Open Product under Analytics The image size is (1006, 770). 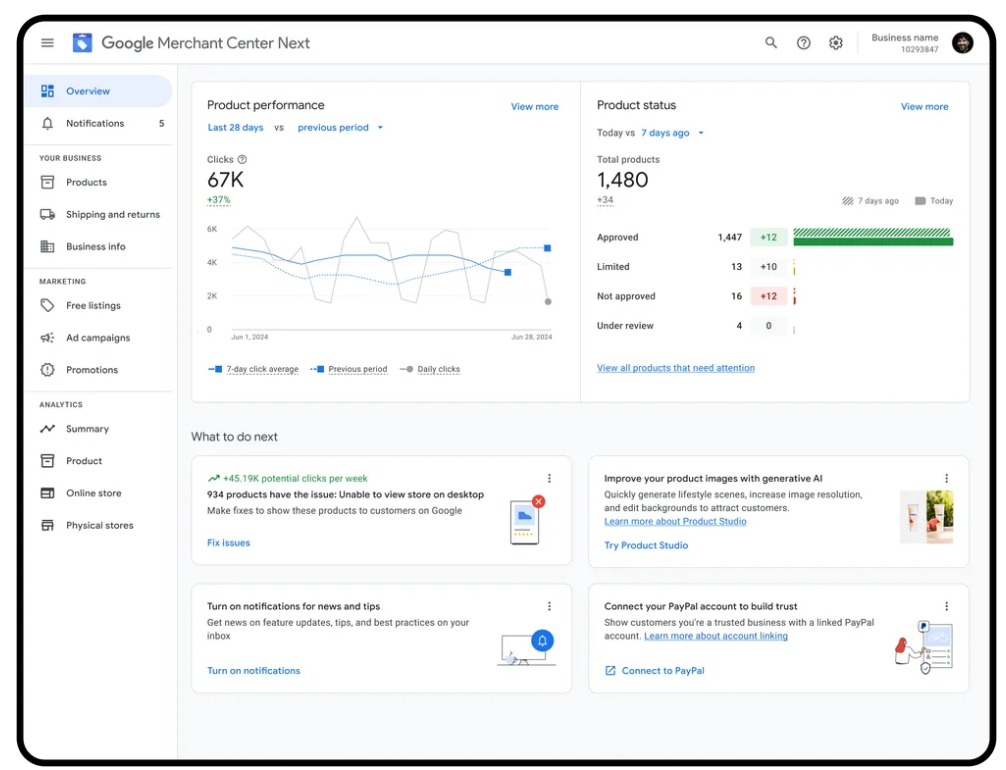click(98, 461)
